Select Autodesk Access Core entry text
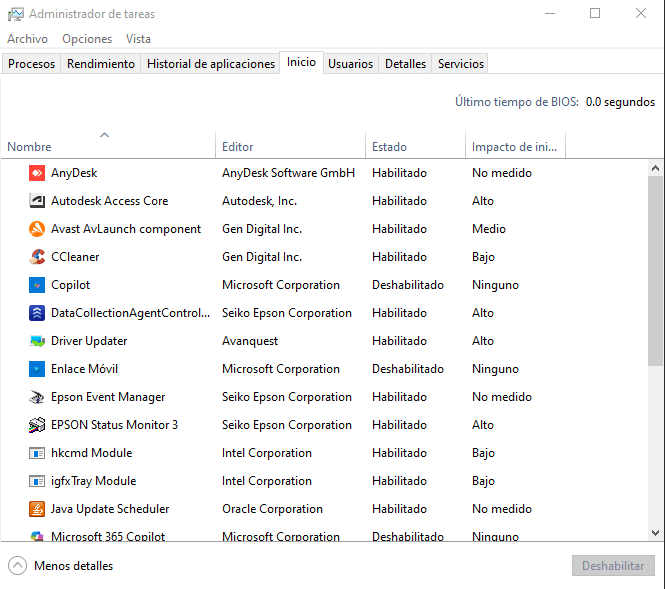Image resolution: width=665 pixels, height=589 pixels. (x=109, y=201)
